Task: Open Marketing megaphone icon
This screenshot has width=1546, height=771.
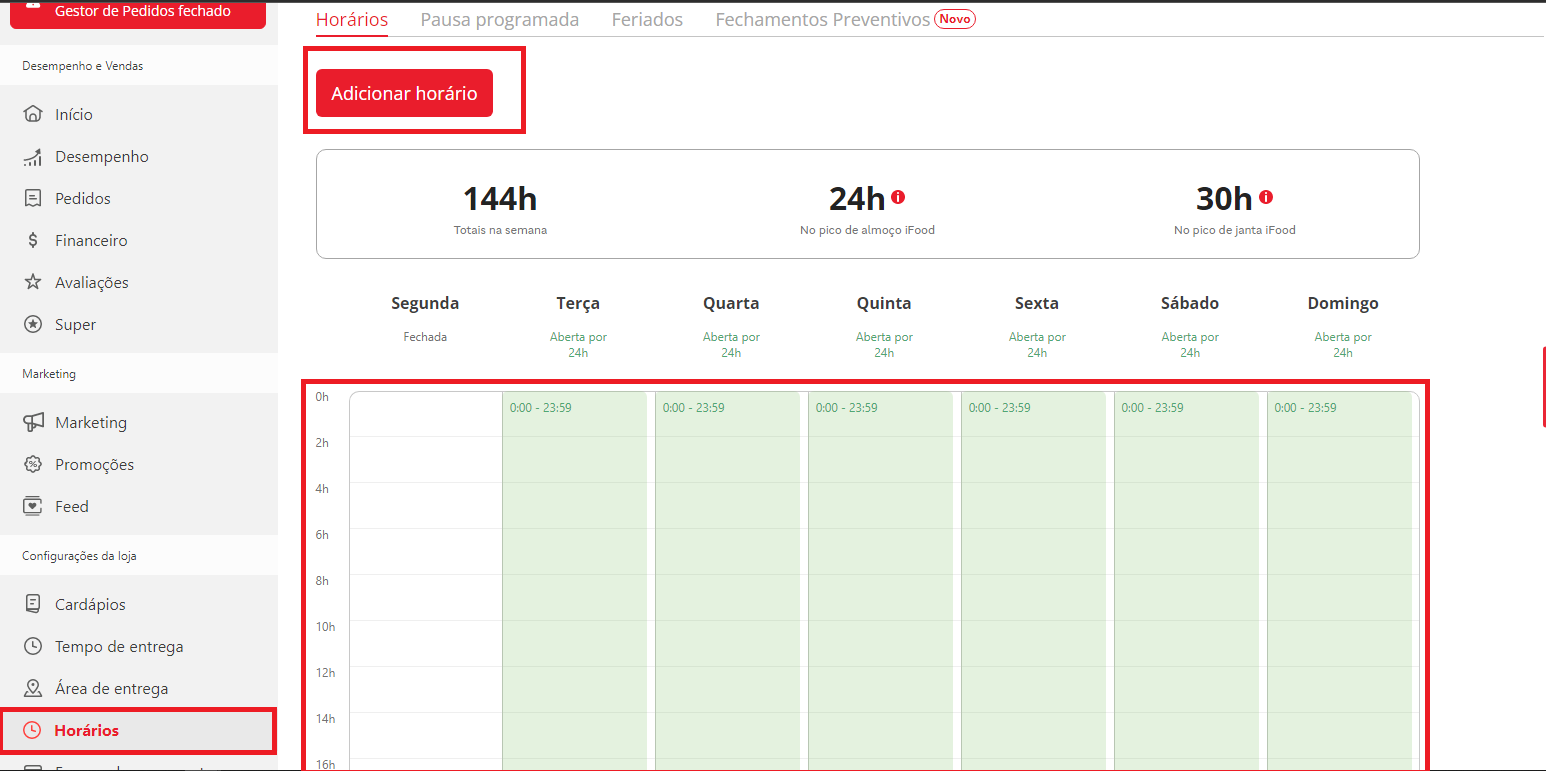Action: (33, 423)
